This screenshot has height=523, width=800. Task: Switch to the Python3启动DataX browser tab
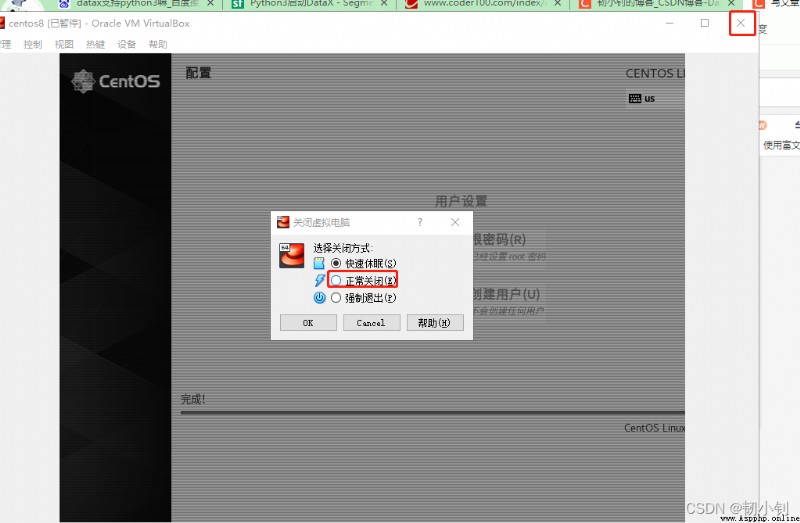click(x=309, y=4)
